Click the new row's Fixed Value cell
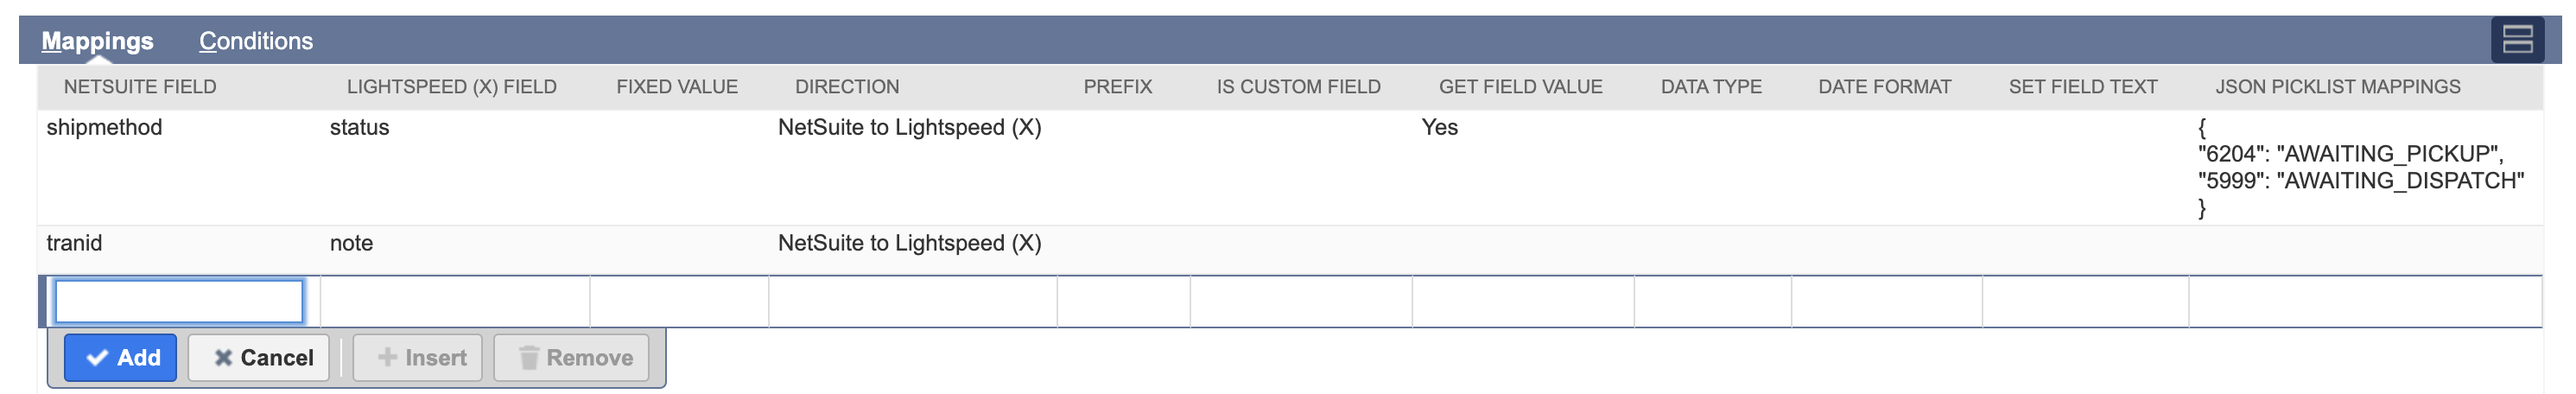This screenshot has width=2576, height=394. 679,301
